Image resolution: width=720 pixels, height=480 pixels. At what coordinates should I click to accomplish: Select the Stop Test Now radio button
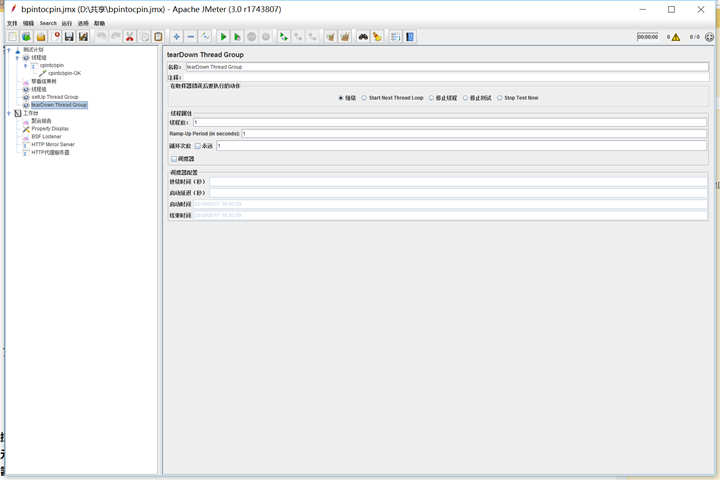(x=500, y=98)
